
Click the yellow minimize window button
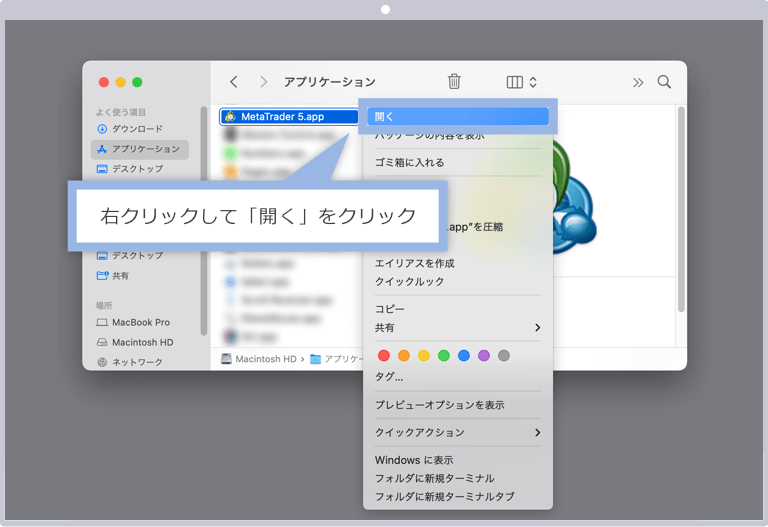[x=120, y=82]
